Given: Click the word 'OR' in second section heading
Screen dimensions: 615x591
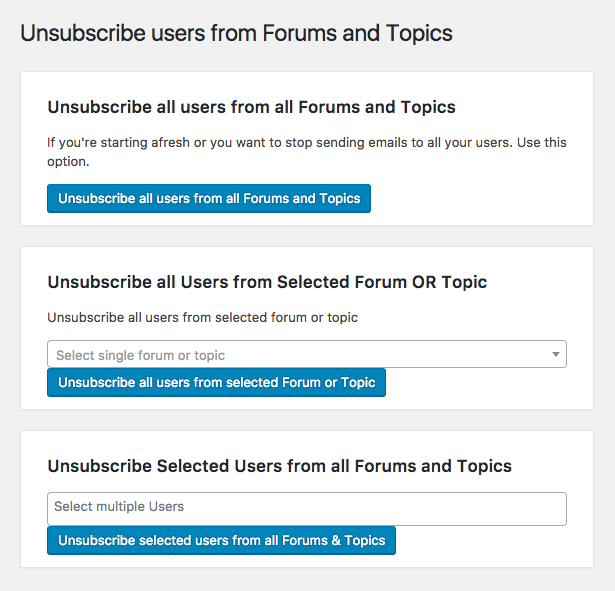Looking at the screenshot, I should coord(424,282).
